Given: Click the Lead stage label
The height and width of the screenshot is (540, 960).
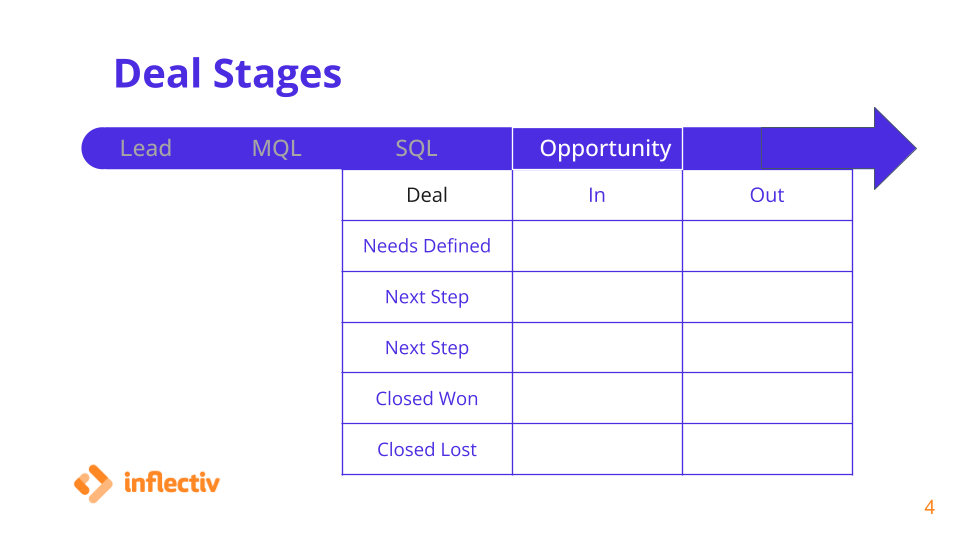Looking at the screenshot, I should click(x=146, y=148).
